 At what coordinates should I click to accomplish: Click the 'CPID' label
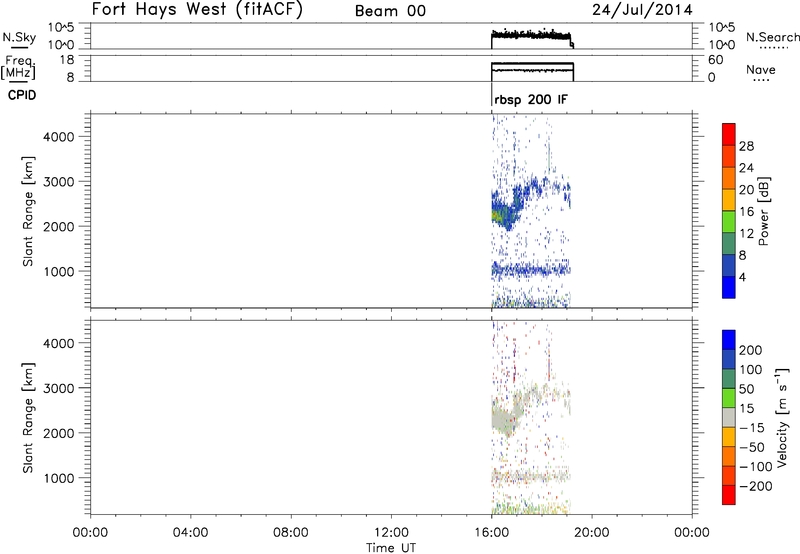(22, 95)
